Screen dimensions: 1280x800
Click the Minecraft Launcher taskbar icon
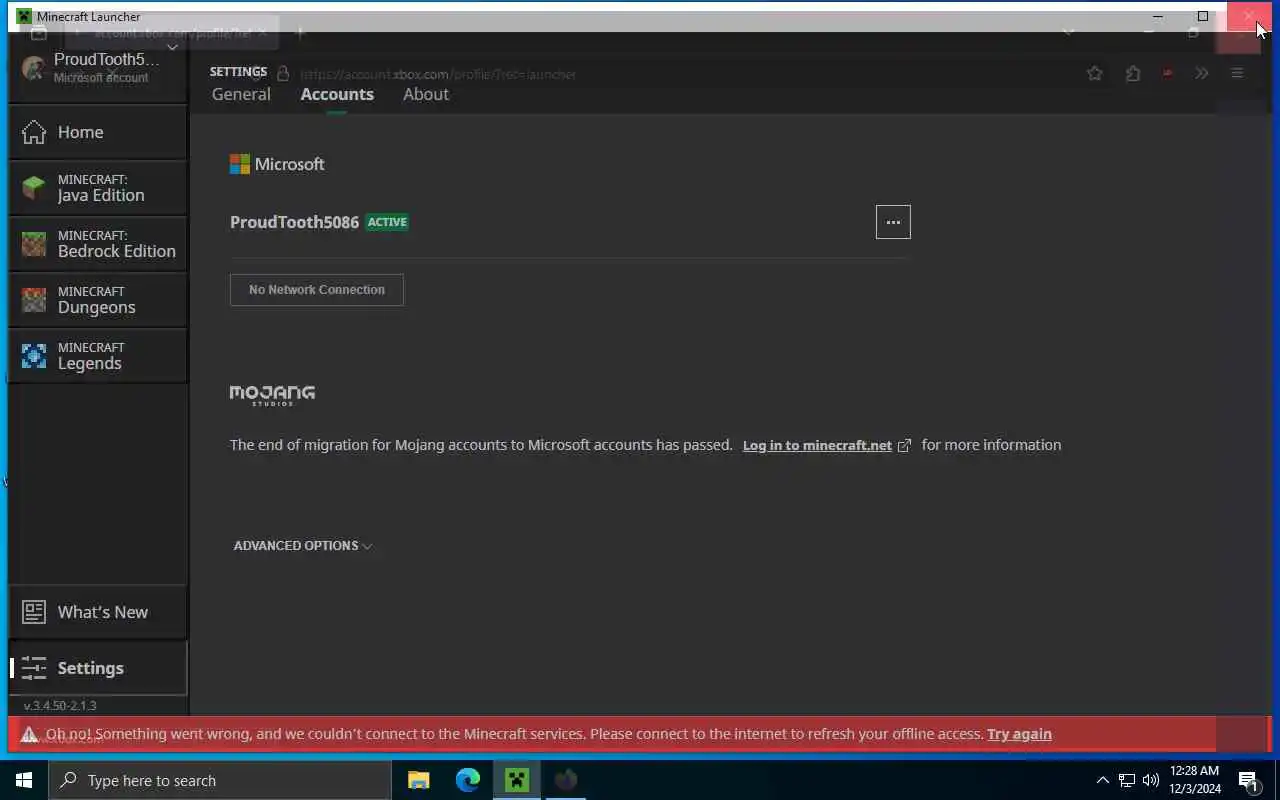(516, 780)
